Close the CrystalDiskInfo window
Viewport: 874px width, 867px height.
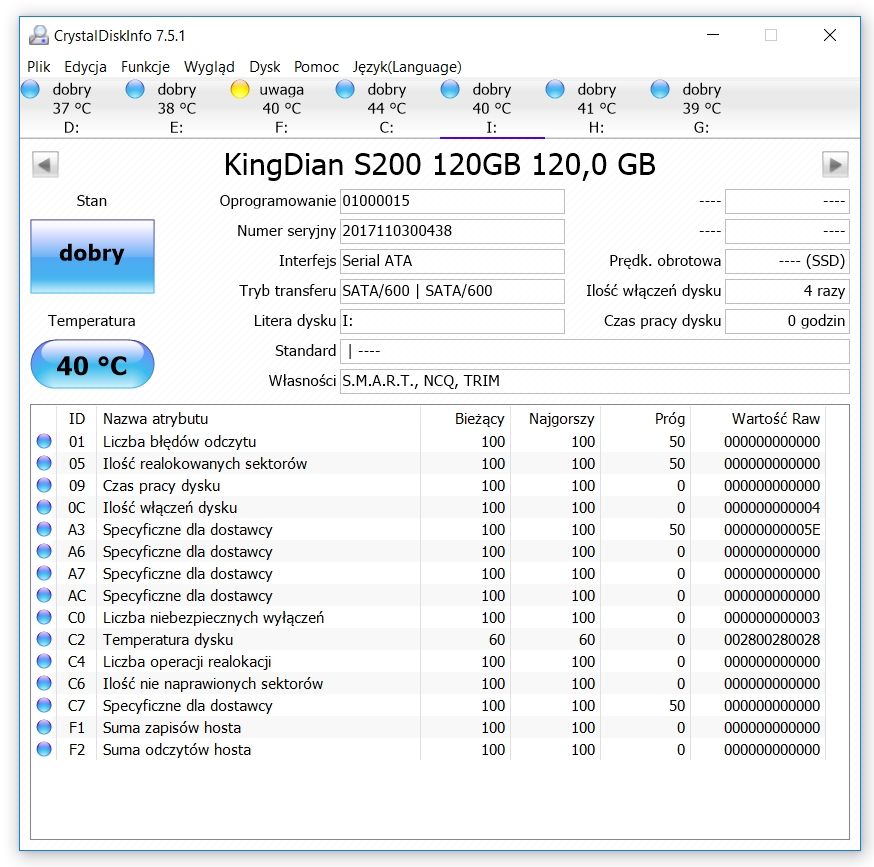click(x=829, y=35)
